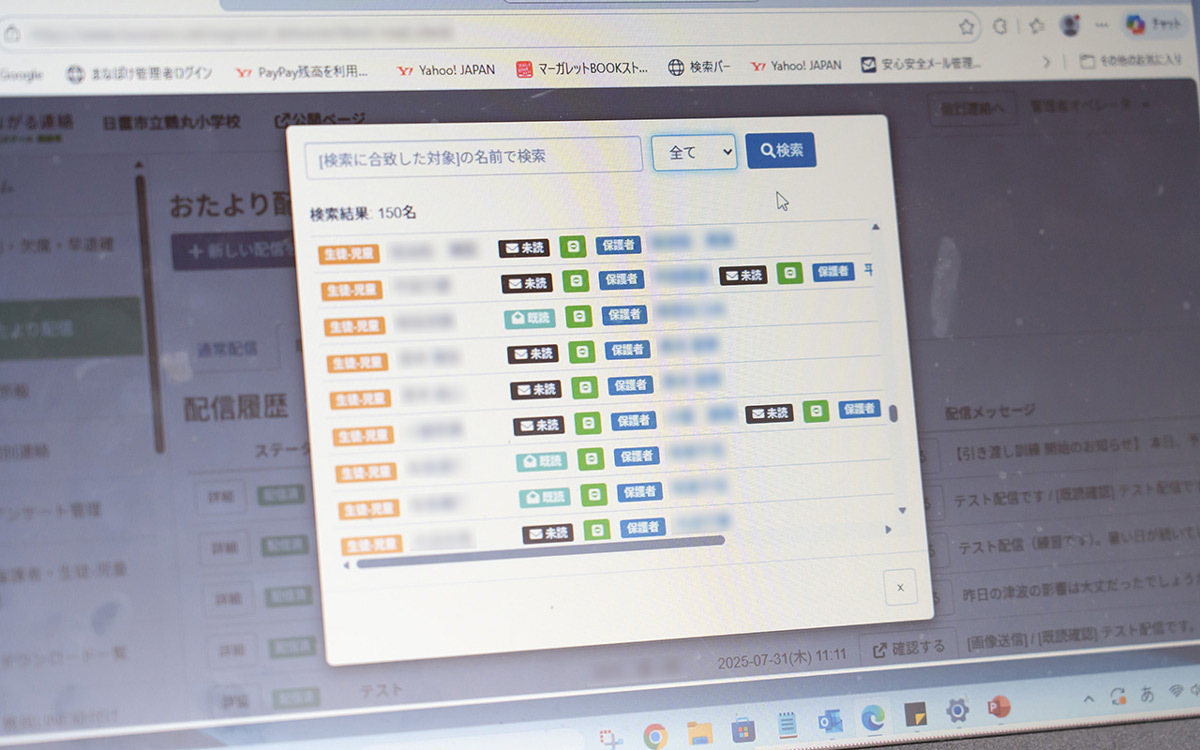Image resolution: width=1200 pixels, height=750 pixels.
Task: Open the 公開ページ link in the header
Action: 320,121
